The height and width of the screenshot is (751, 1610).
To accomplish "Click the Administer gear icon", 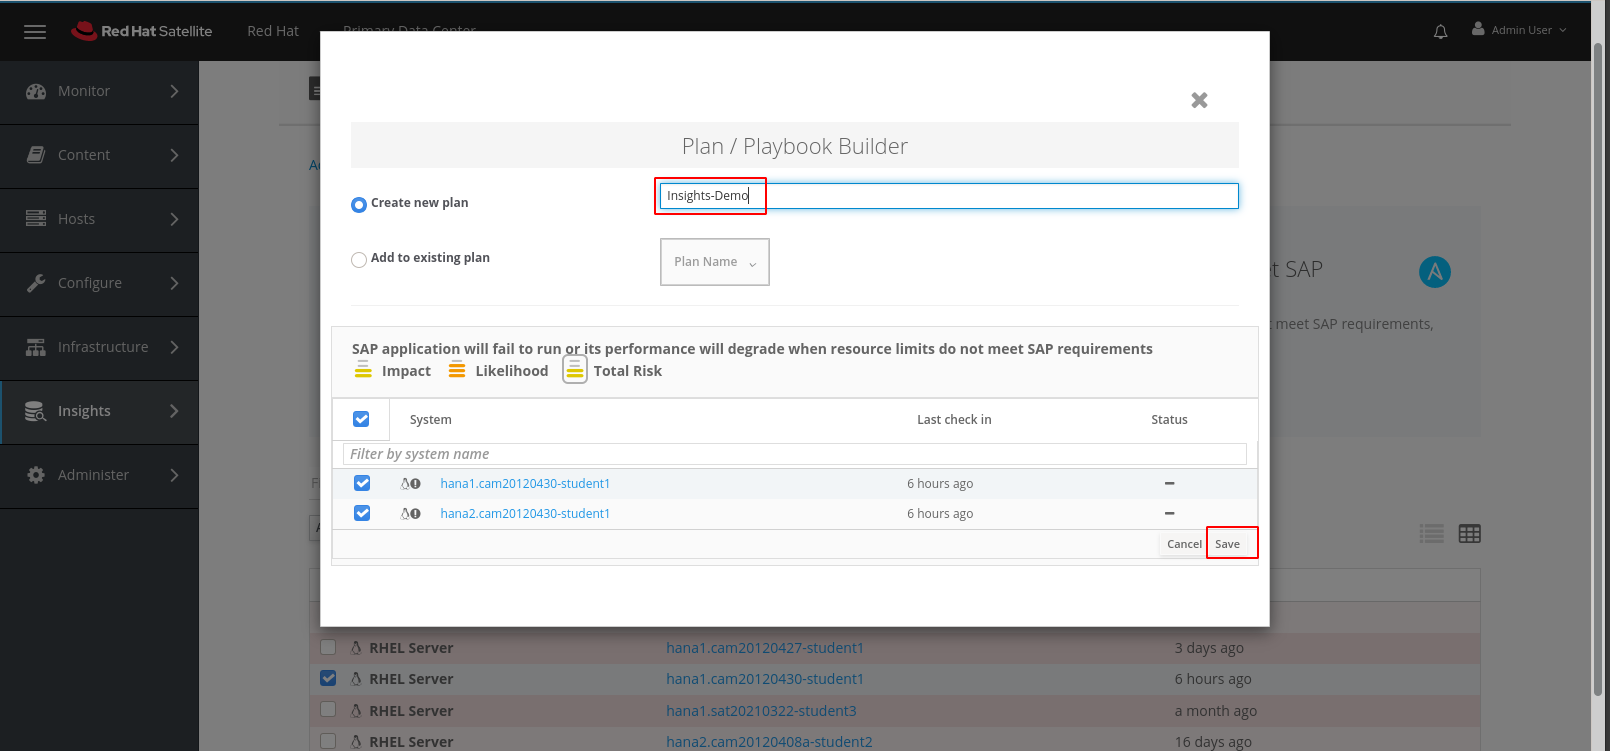I will [x=36, y=475].
